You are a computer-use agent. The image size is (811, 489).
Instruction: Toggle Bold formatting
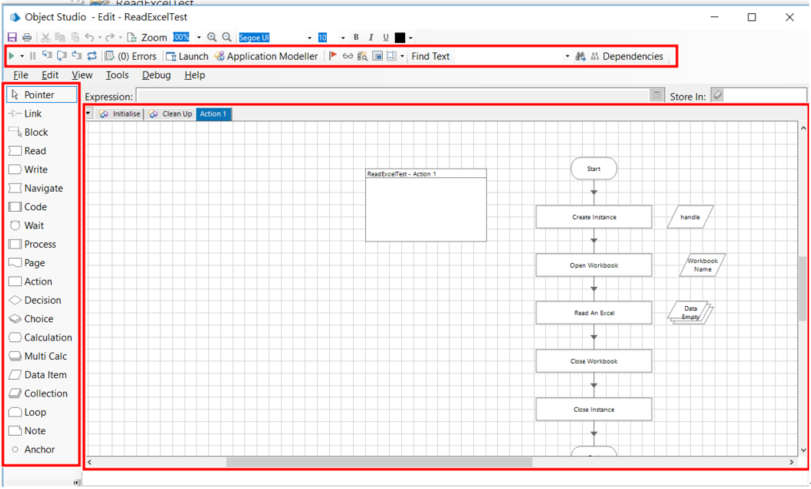coord(356,37)
